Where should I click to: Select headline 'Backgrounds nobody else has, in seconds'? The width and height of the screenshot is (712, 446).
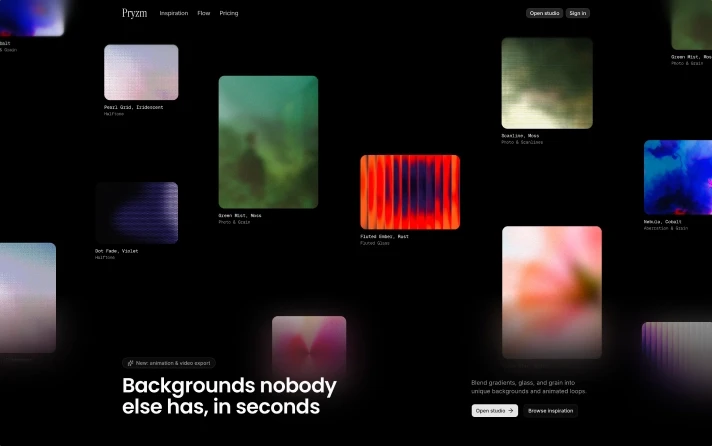[x=229, y=396]
